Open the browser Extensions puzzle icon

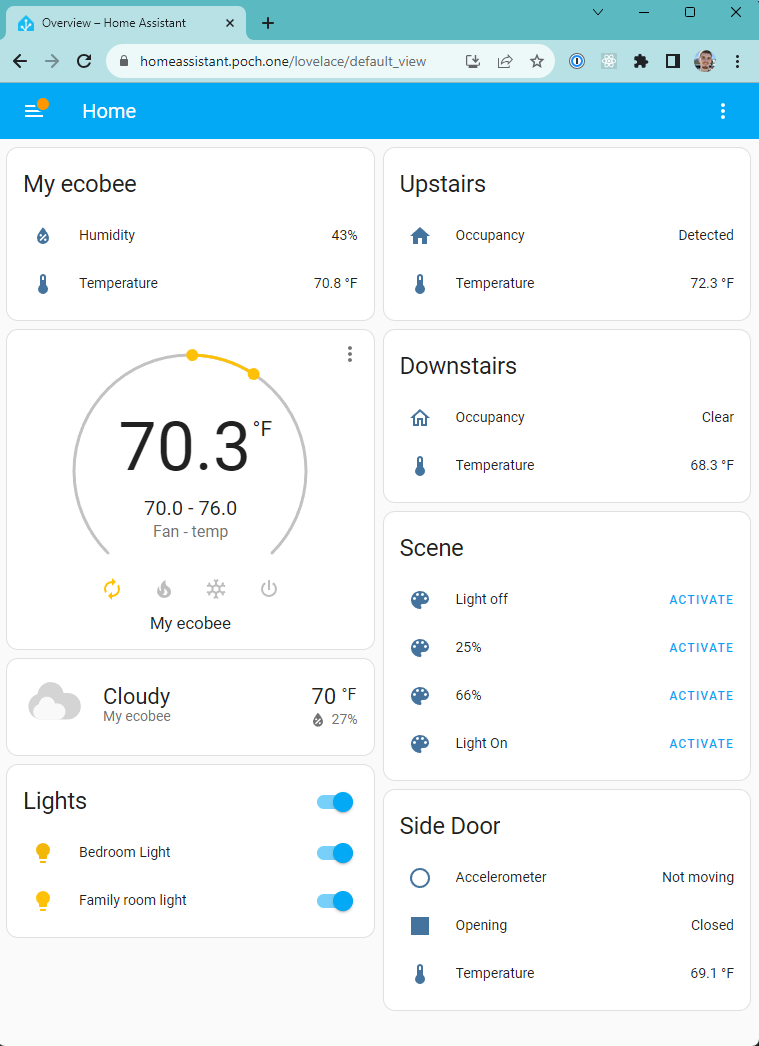pyautogui.click(x=641, y=61)
